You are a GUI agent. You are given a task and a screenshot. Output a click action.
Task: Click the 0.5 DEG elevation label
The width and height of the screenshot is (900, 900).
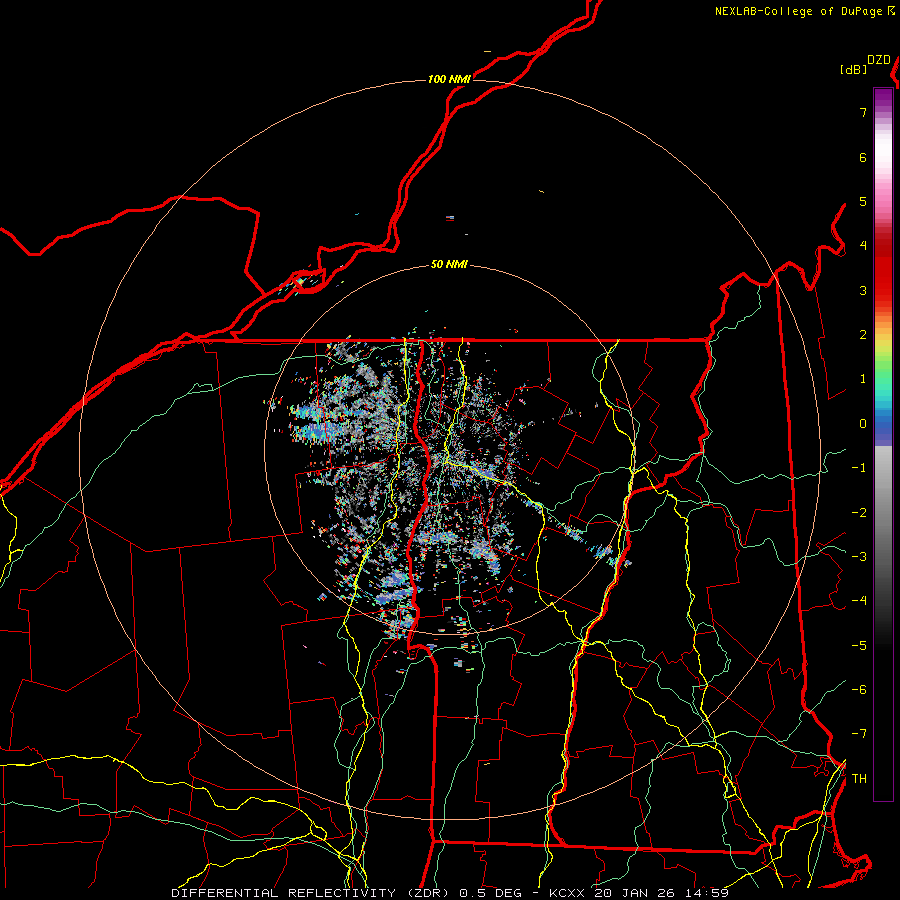[x=491, y=893]
